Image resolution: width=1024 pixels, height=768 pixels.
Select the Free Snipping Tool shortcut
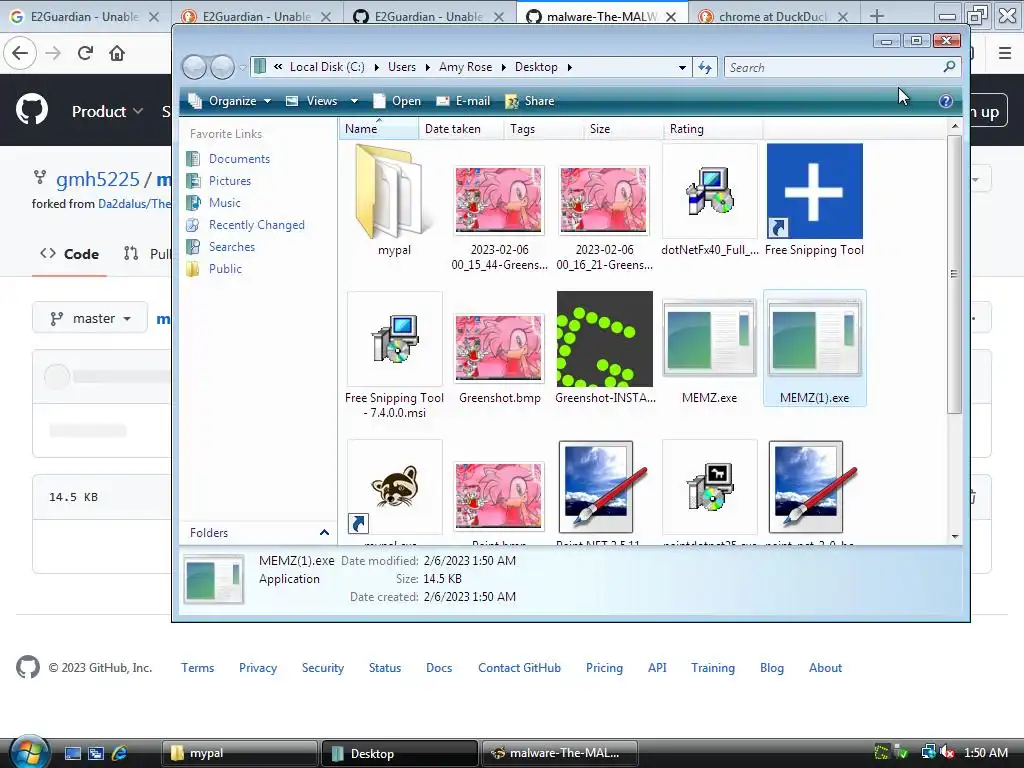coord(814,191)
